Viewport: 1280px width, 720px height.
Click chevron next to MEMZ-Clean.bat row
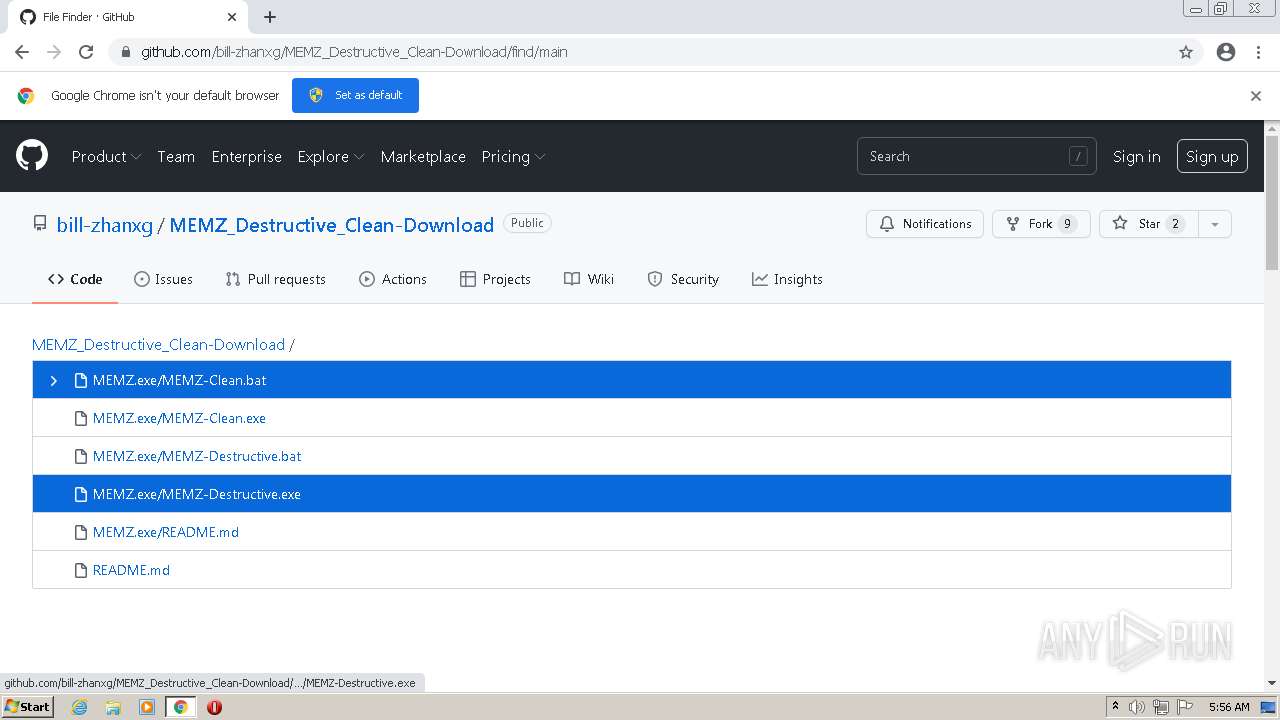54,380
